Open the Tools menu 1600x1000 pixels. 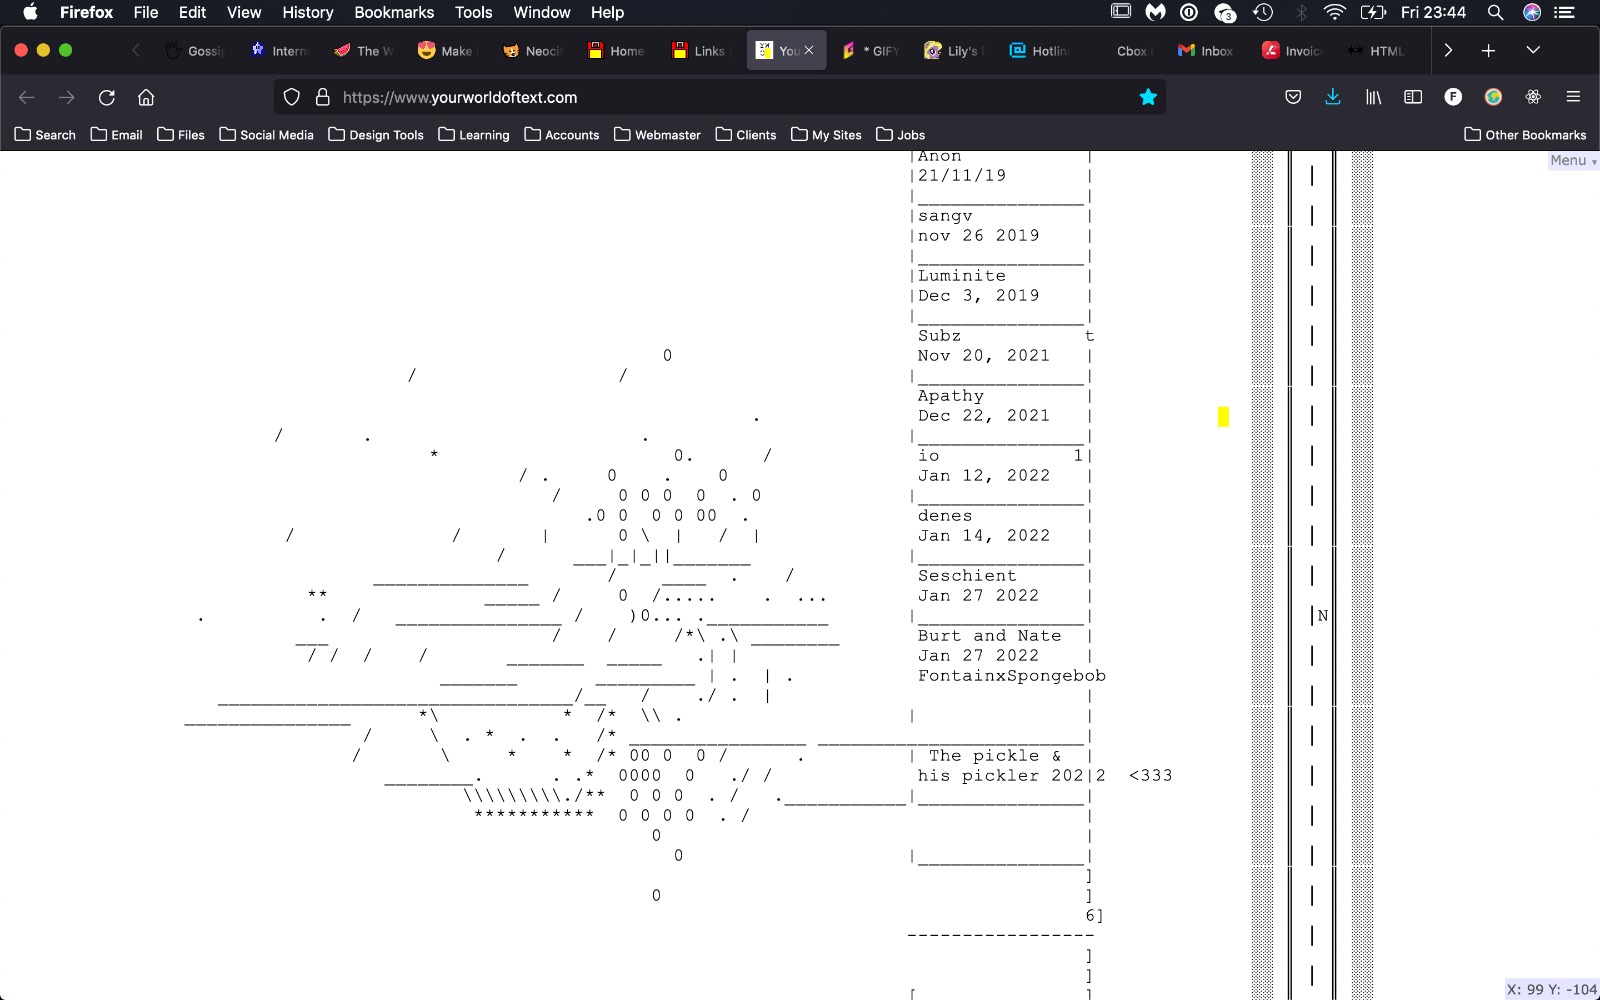point(473,12)
